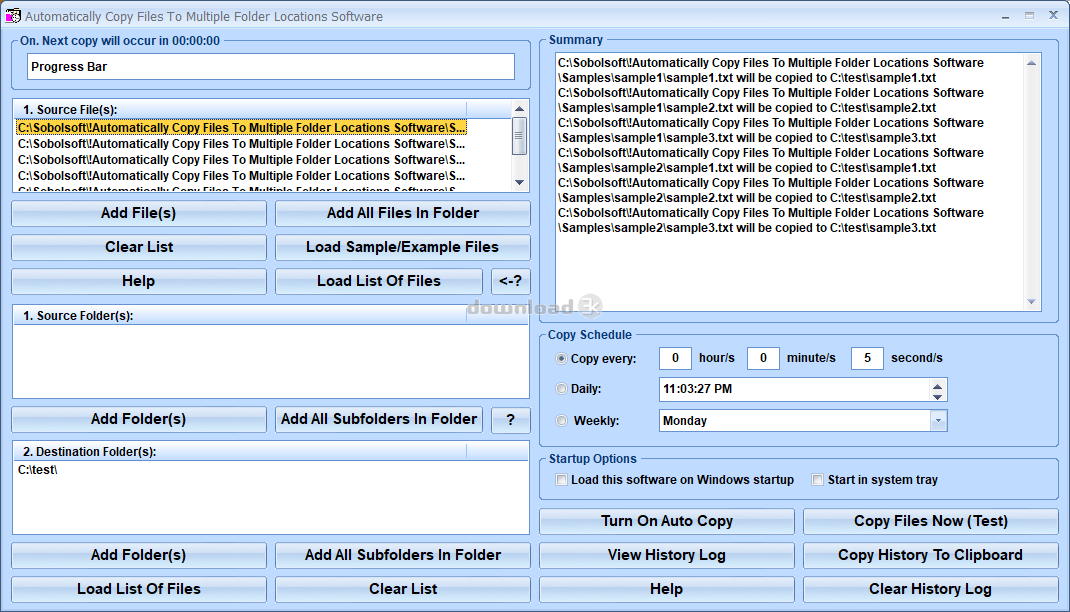Add Folder(s) to the source folders

pos(139,419)
